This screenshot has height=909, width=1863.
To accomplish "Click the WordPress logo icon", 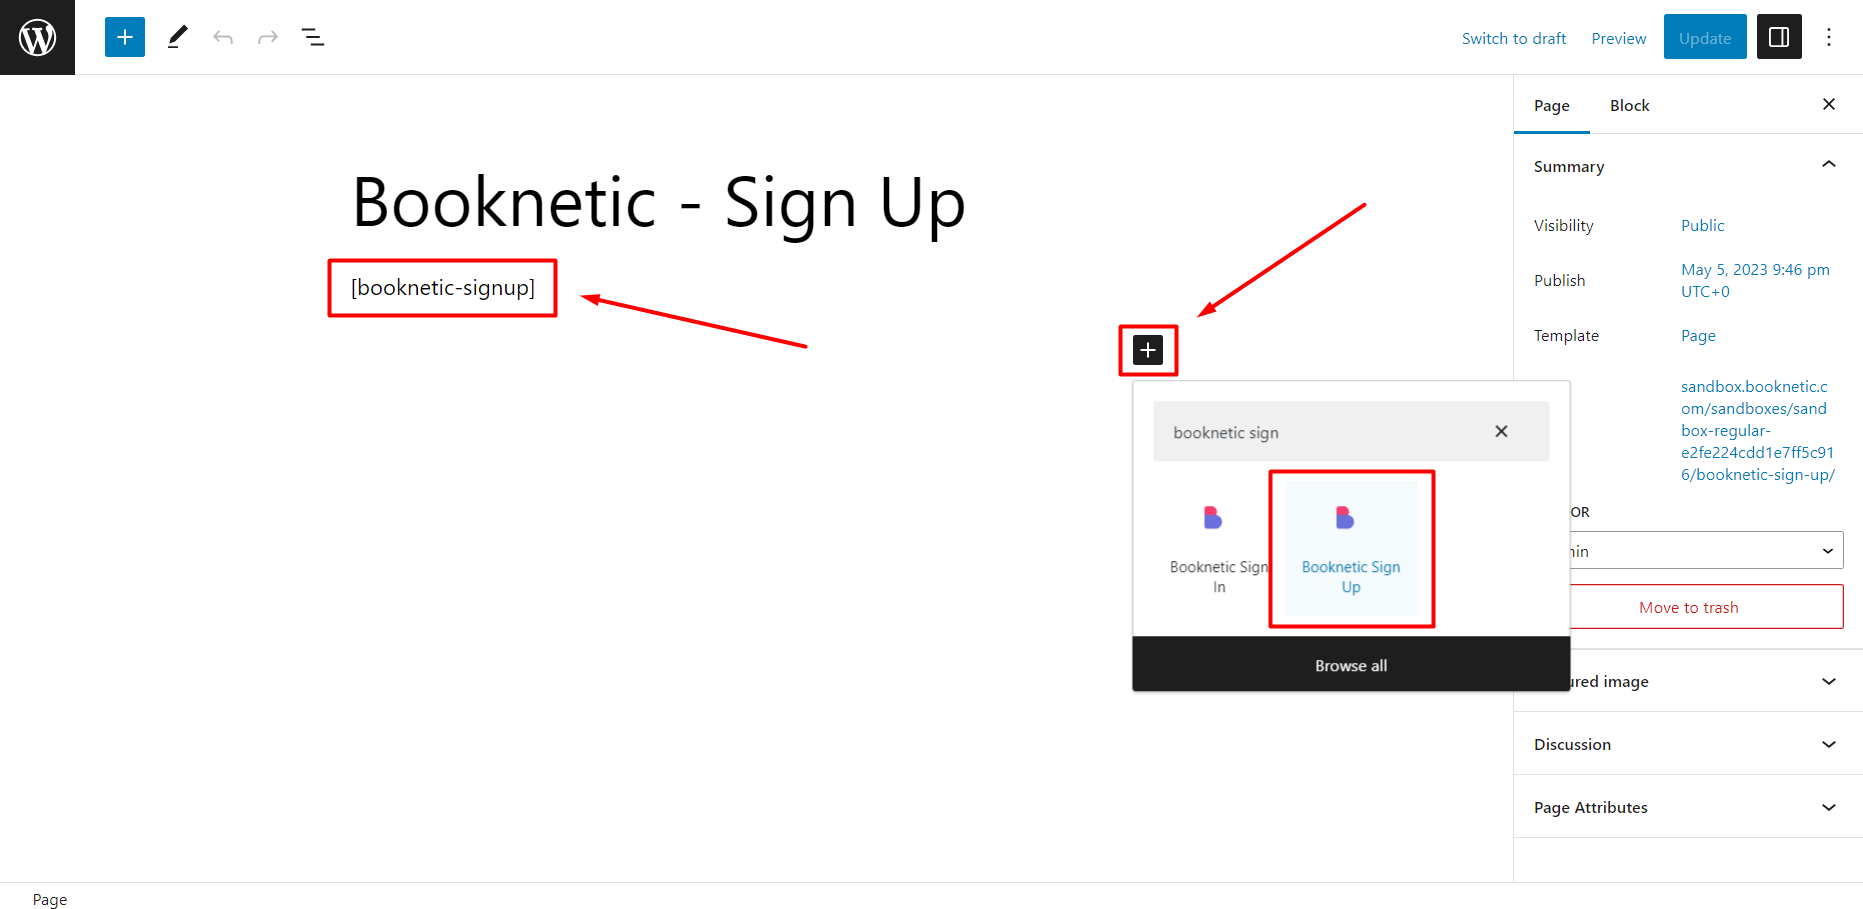I will 37,37.
